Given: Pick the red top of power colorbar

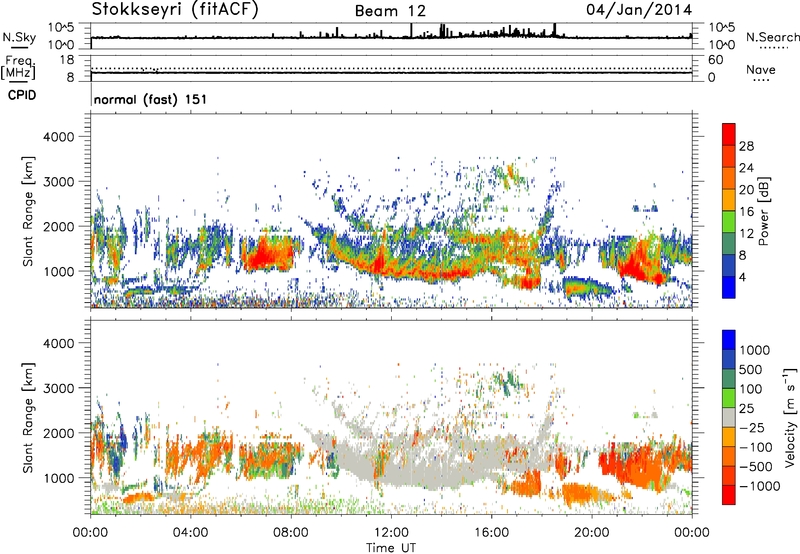Looking at the screenshot, I should [729, 134].
